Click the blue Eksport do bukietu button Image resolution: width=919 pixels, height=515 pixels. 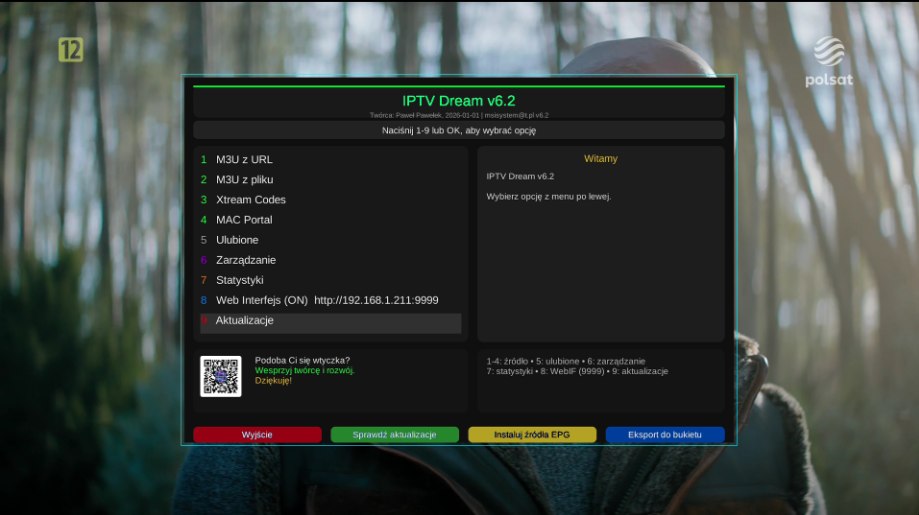click(x=664, y=435)
